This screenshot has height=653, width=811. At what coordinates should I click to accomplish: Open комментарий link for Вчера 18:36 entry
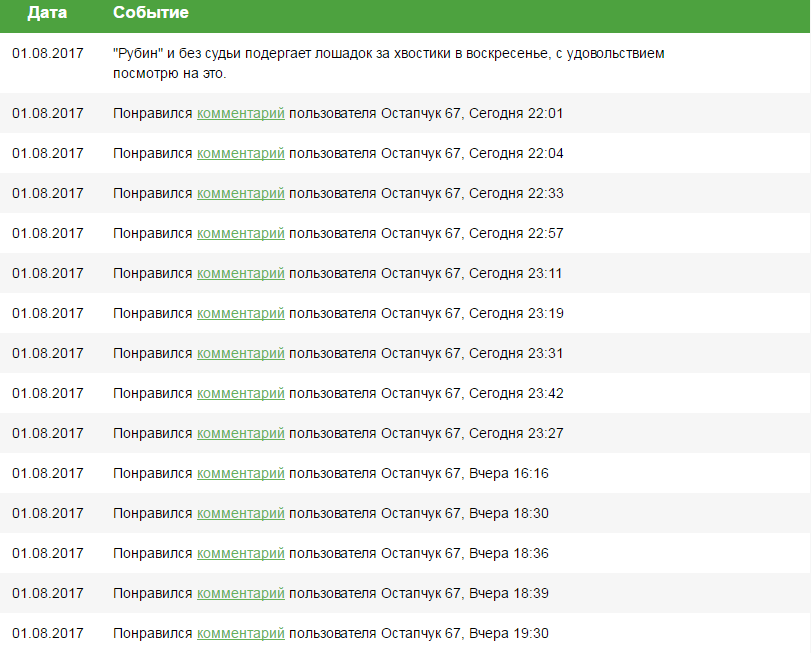(x=241, y=553)
